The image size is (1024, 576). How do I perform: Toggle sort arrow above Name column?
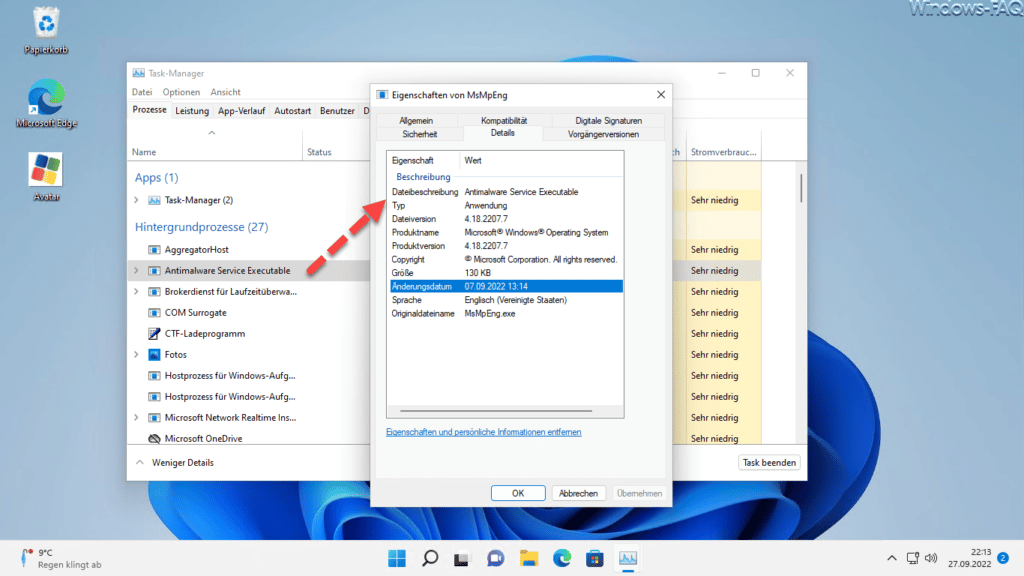tap(212, 133)
